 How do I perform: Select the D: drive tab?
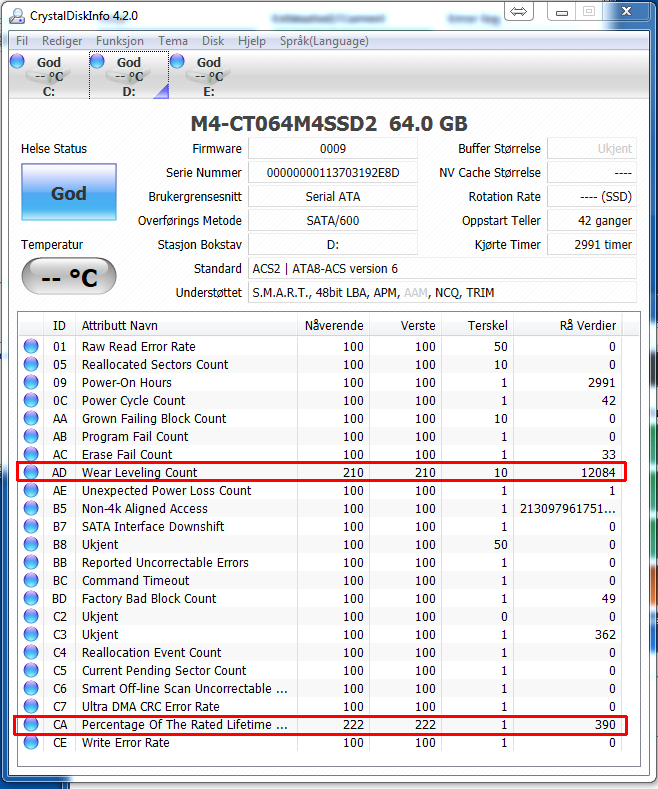[x=129, y=75]
